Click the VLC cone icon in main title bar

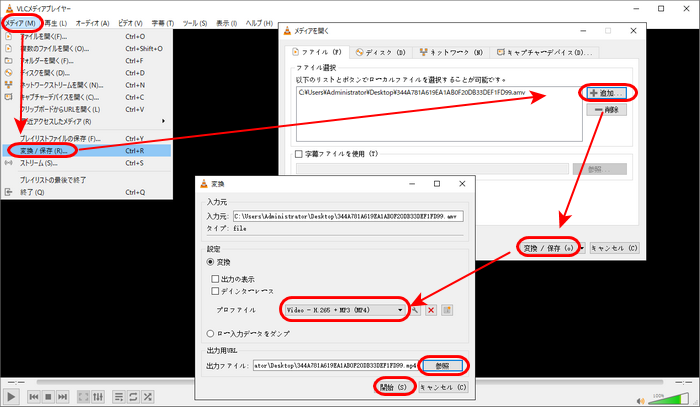coord(9,8)
